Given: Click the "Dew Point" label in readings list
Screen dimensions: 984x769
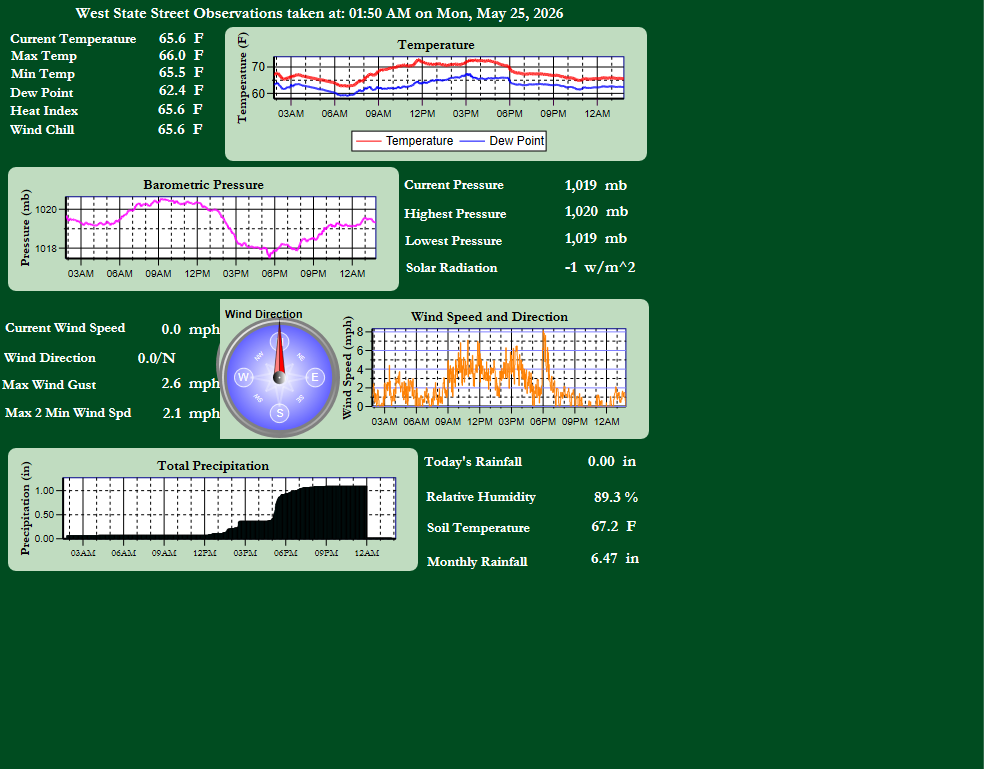Looking at the screenshot, I should pos(42,92).
